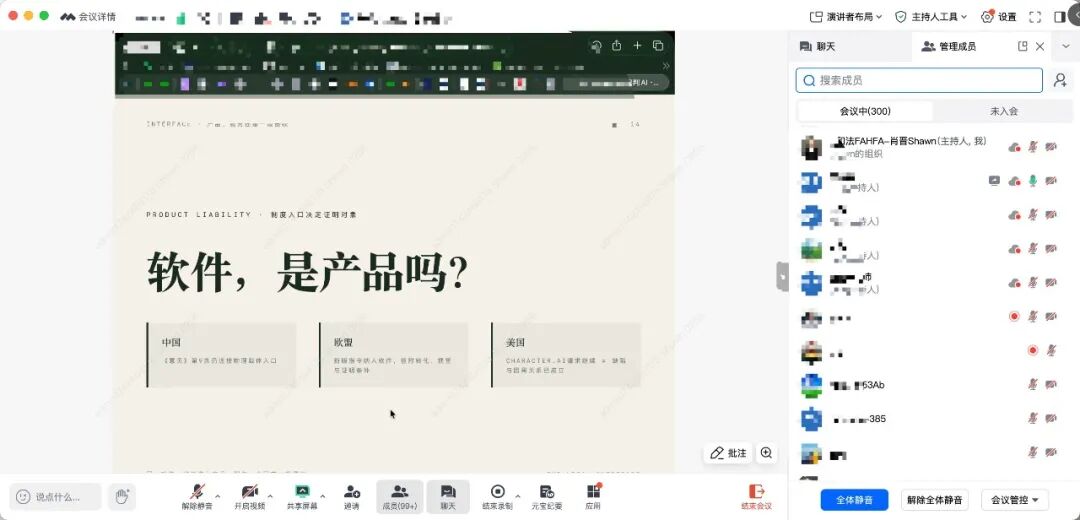Click the 全体静音 mute all button
The width and height of the screenshot is (1080, 520).
click(854, 500)
